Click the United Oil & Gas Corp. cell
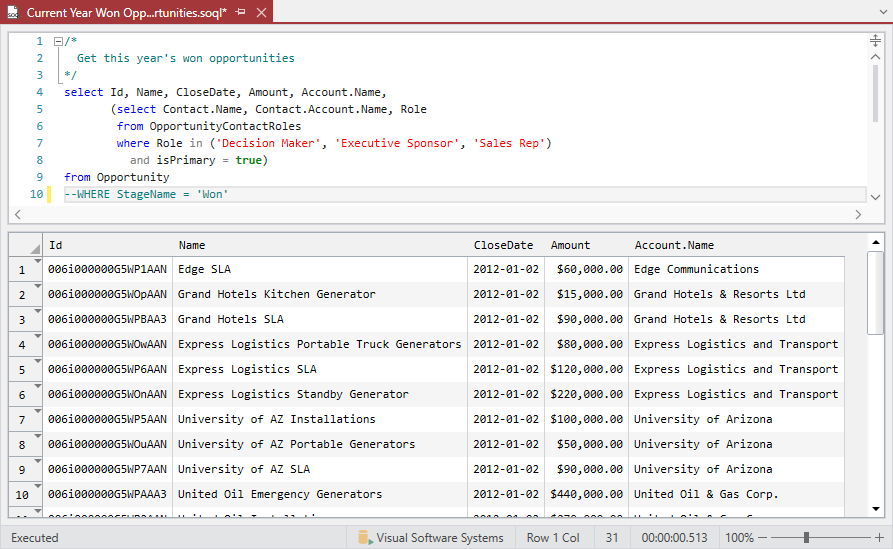Viewport: 893px width, 549px height. 736,494
